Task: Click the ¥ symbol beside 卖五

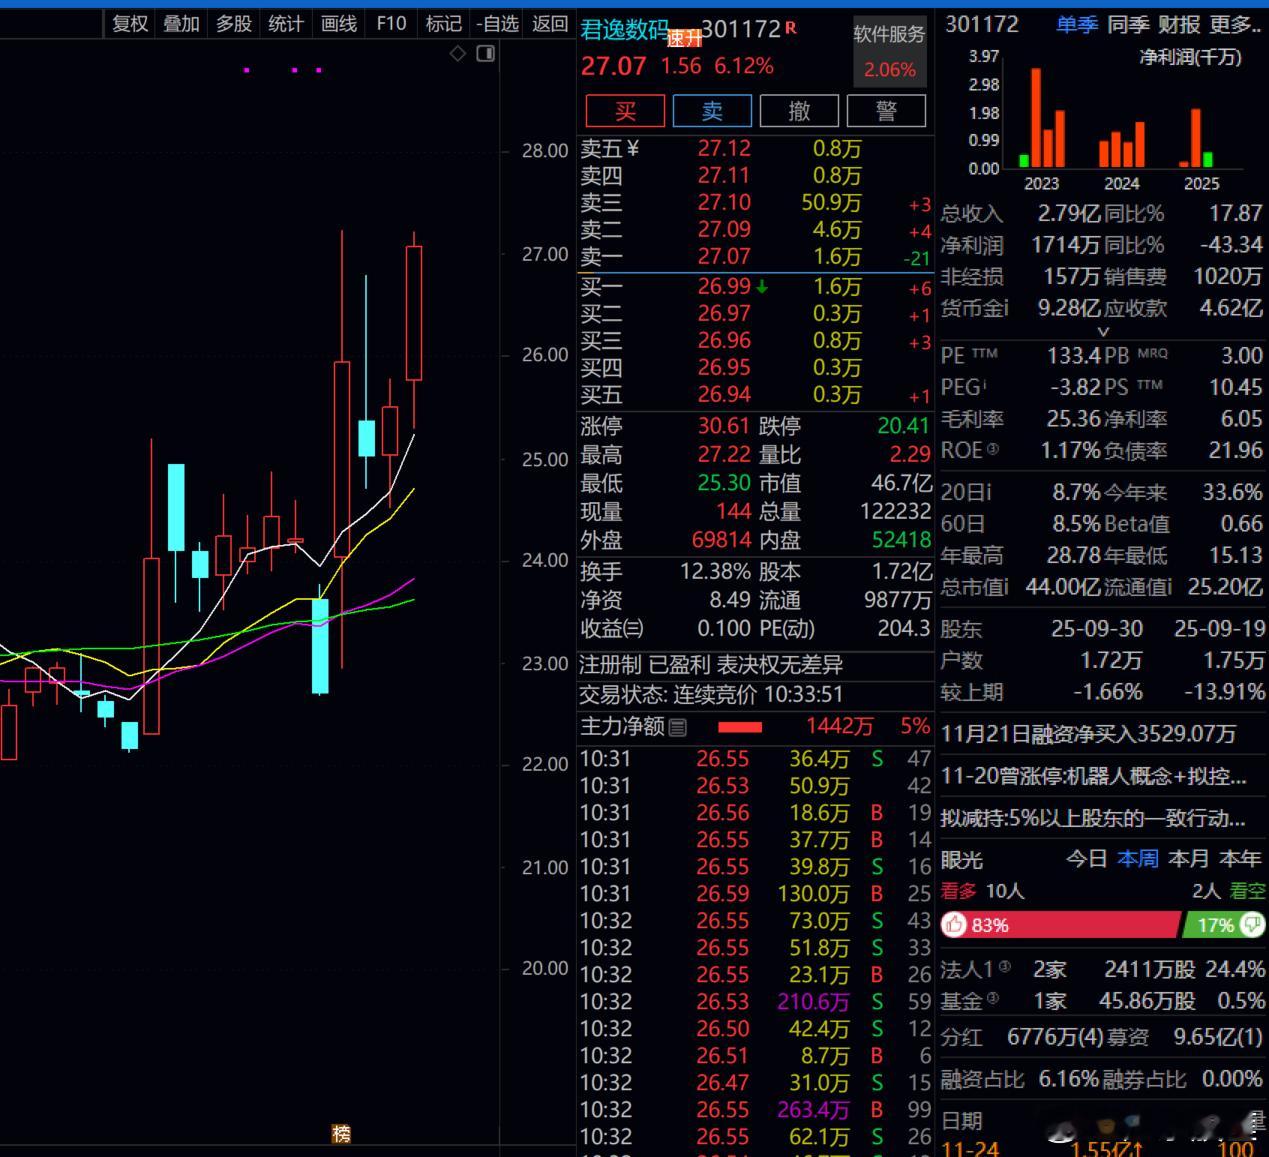Action: [x=632, y=149]
